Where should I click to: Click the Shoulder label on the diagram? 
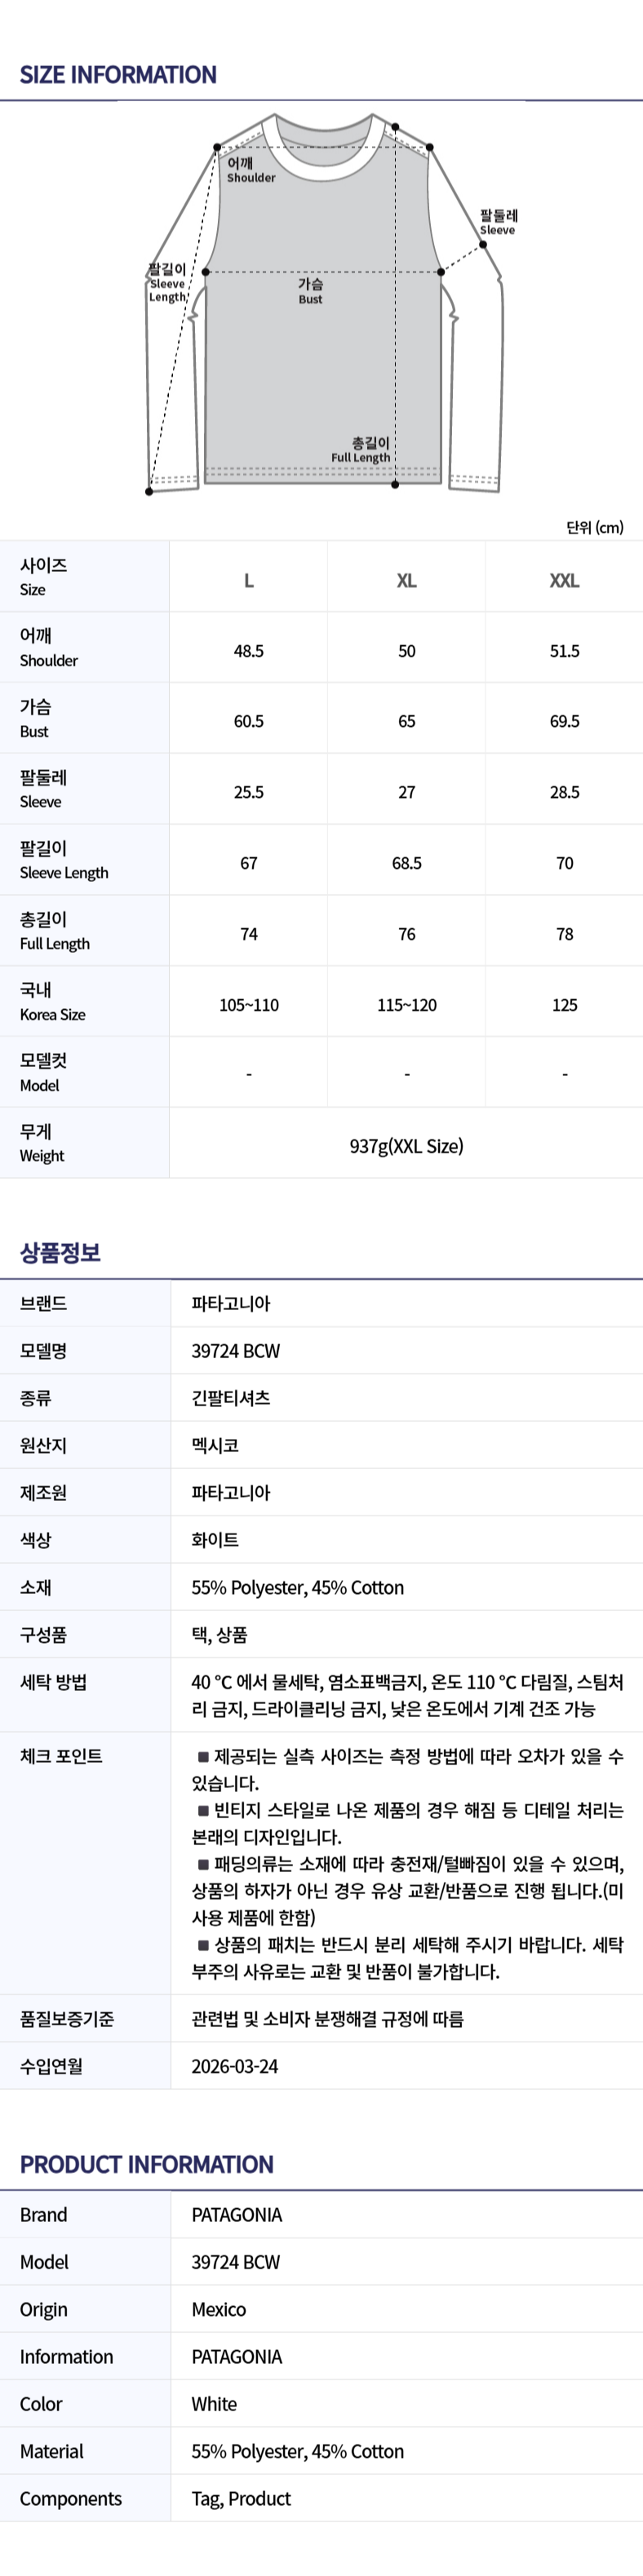(250, 170)
